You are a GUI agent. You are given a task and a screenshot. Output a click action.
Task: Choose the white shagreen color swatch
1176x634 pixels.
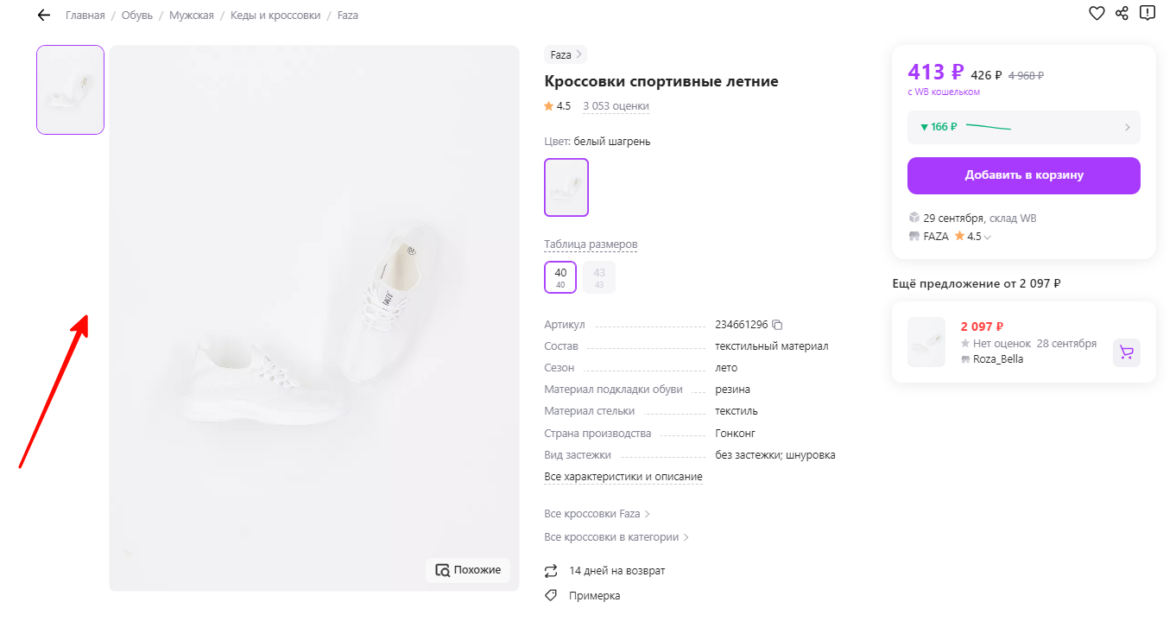coord(566,187)
